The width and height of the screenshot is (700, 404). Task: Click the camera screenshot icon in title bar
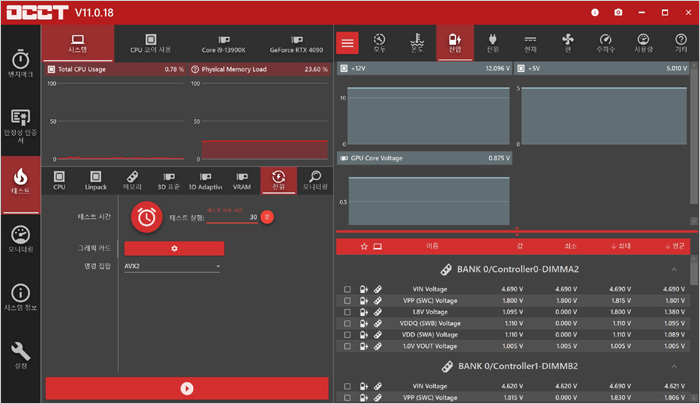coord(618,12)
